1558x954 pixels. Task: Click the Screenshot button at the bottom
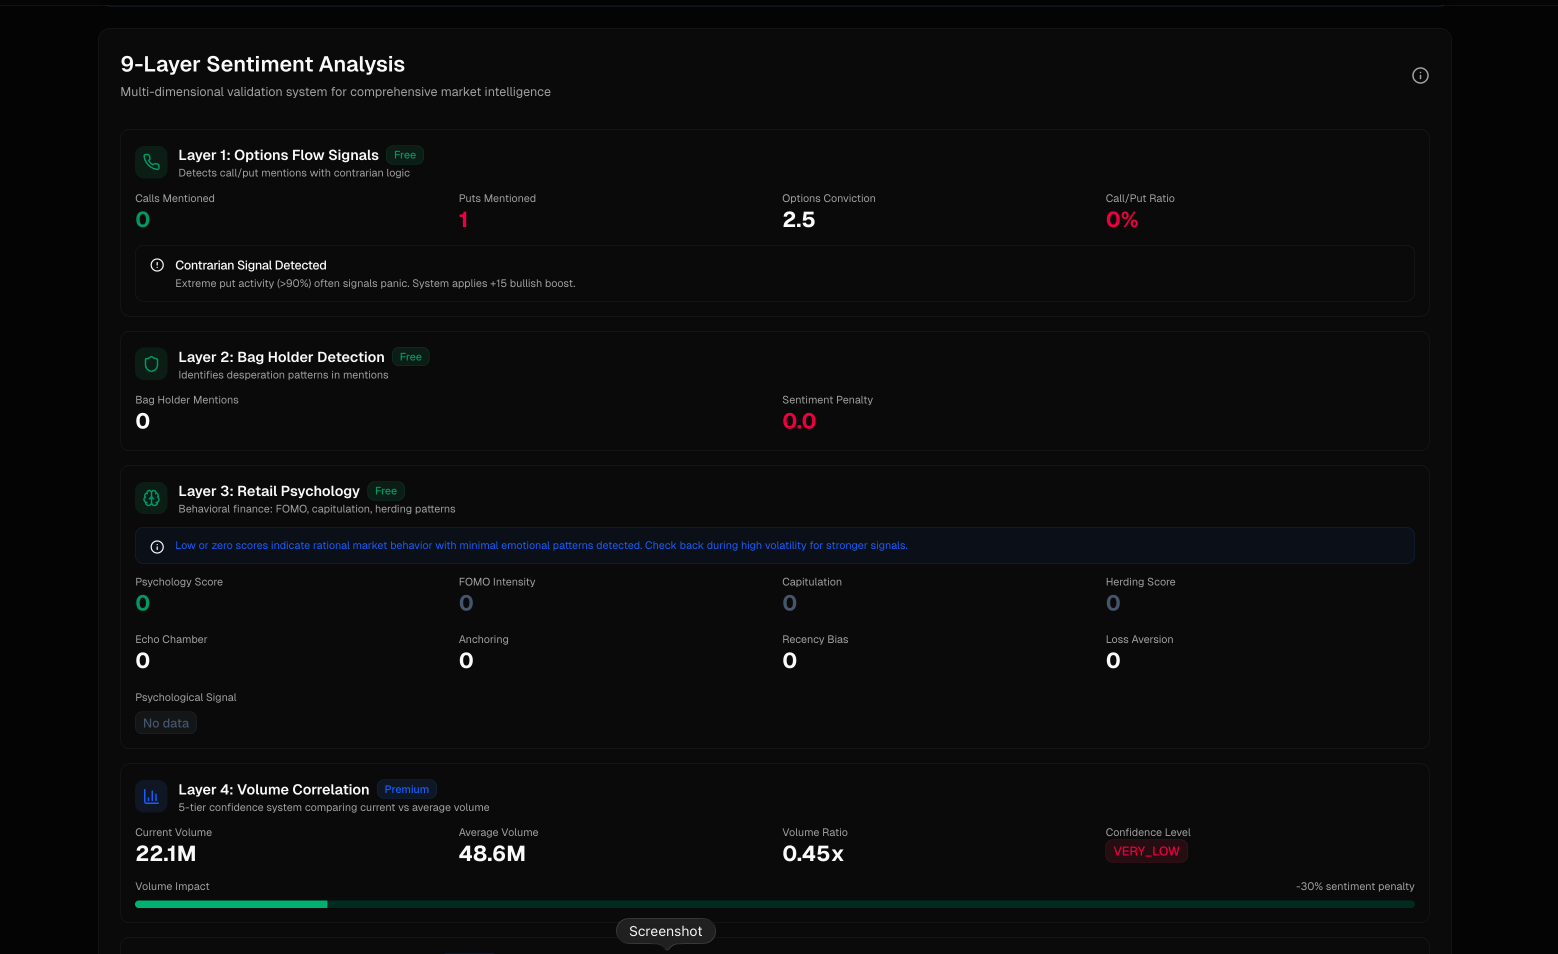[665, 931]
